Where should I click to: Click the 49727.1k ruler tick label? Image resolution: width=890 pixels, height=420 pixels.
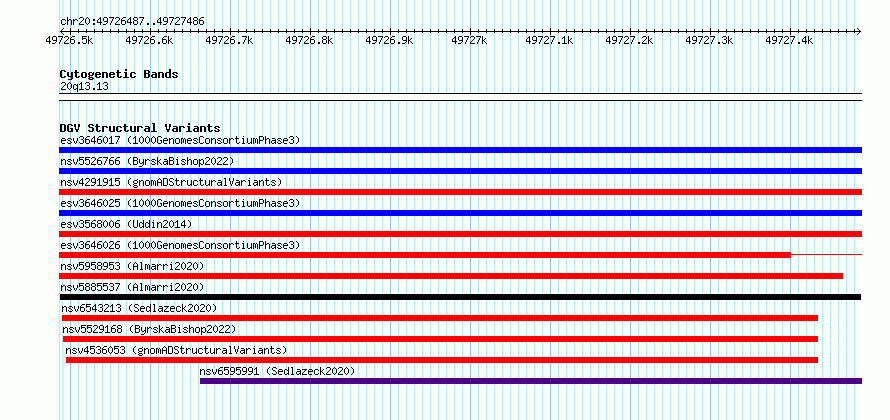[550, 40]
